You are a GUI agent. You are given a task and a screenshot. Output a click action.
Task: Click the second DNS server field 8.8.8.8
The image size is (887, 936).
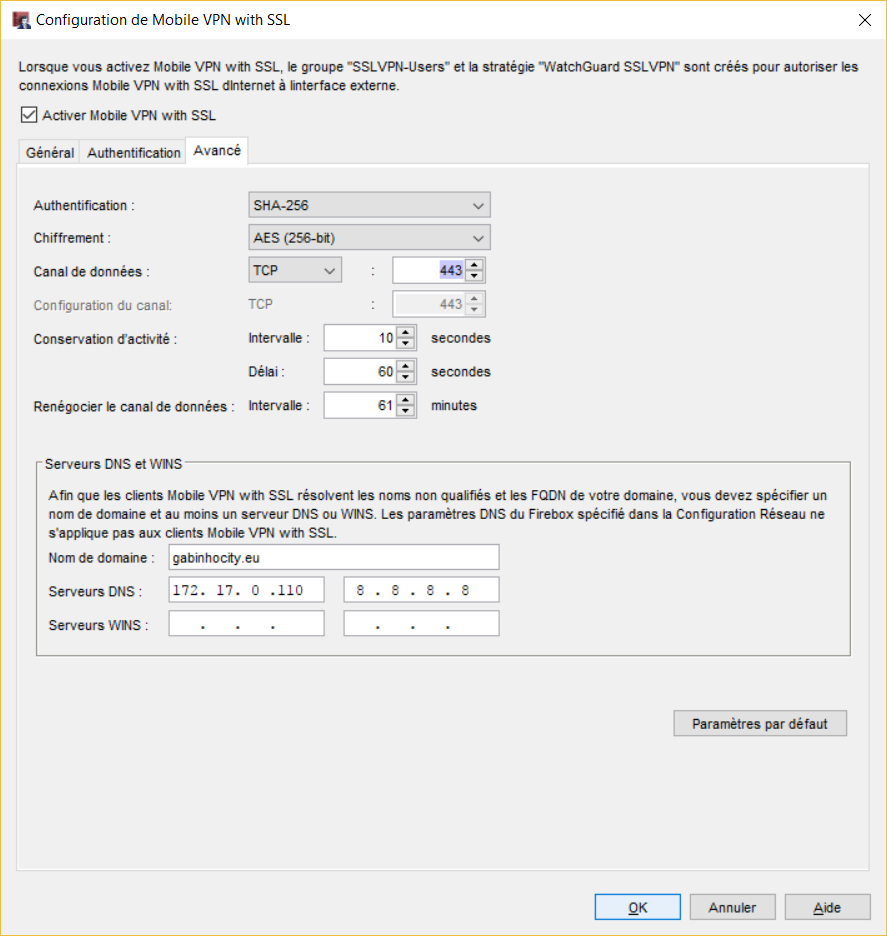click(x=421, y=590)
